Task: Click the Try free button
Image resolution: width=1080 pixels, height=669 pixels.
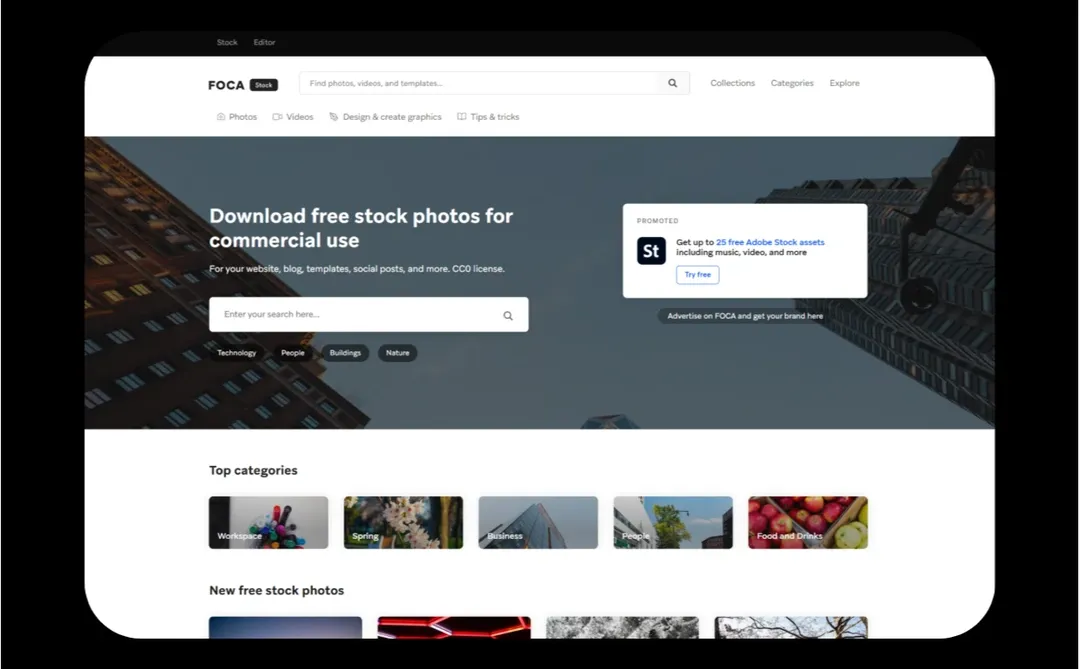Action: pyautogui.click(x=697, y=275)
